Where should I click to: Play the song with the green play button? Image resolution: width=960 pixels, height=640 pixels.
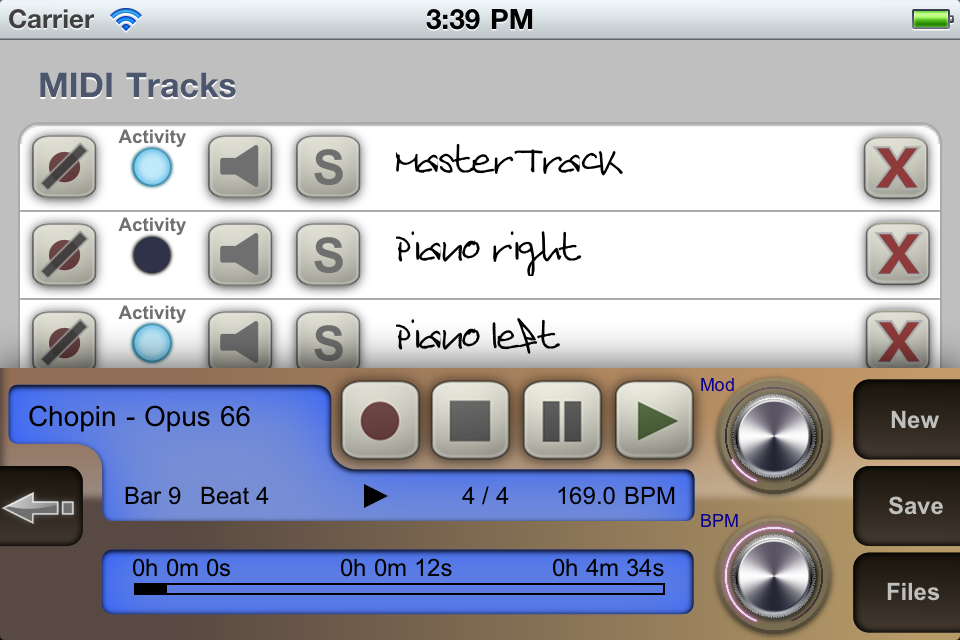pos(654,420)
